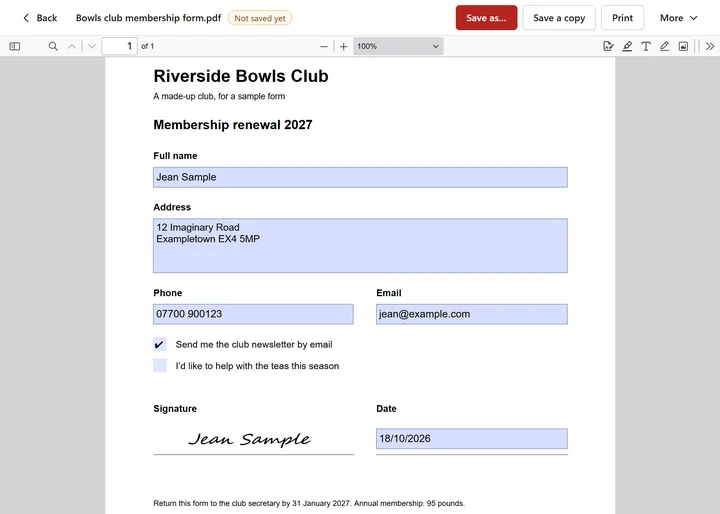Toggle the sidebar panel icon
720x514 pixels.
click(x=15, y=46)
